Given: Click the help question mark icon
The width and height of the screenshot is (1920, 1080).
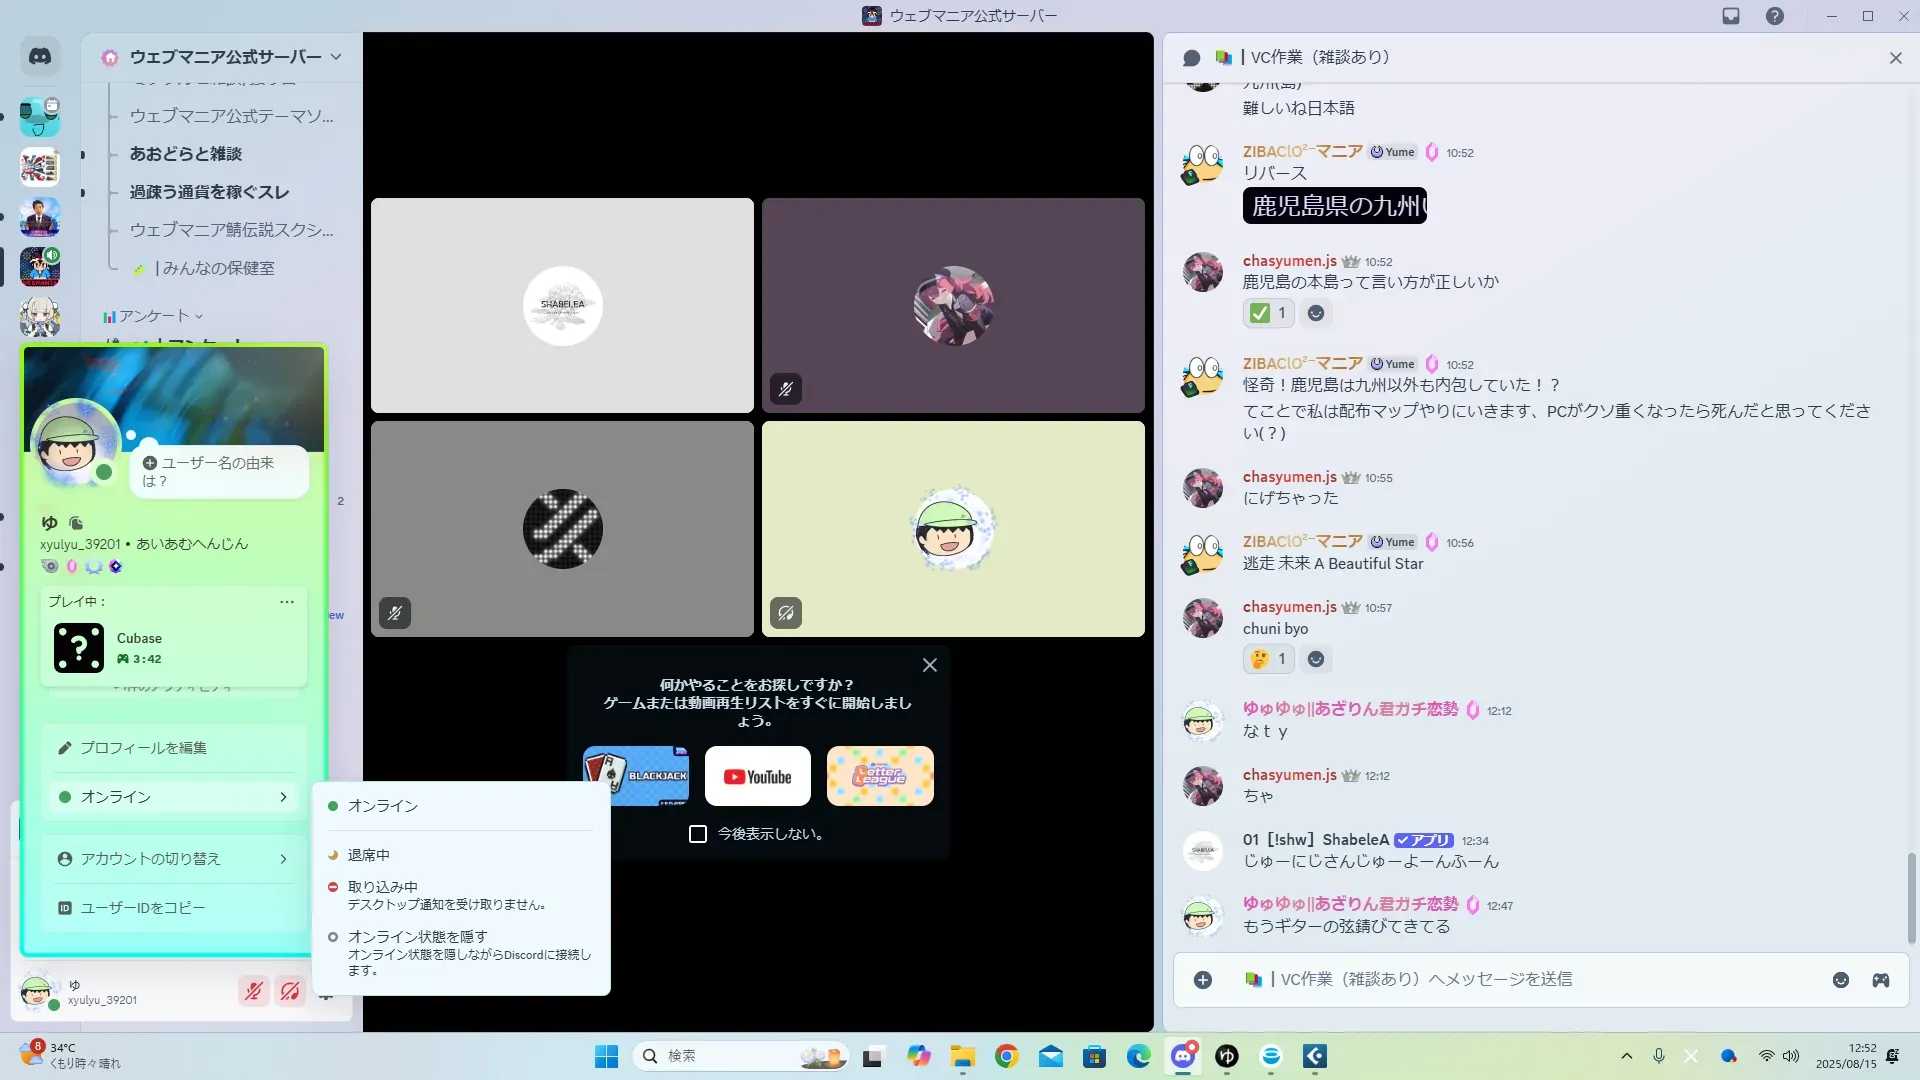Looking at the screenshot, I should (1774, 16).
